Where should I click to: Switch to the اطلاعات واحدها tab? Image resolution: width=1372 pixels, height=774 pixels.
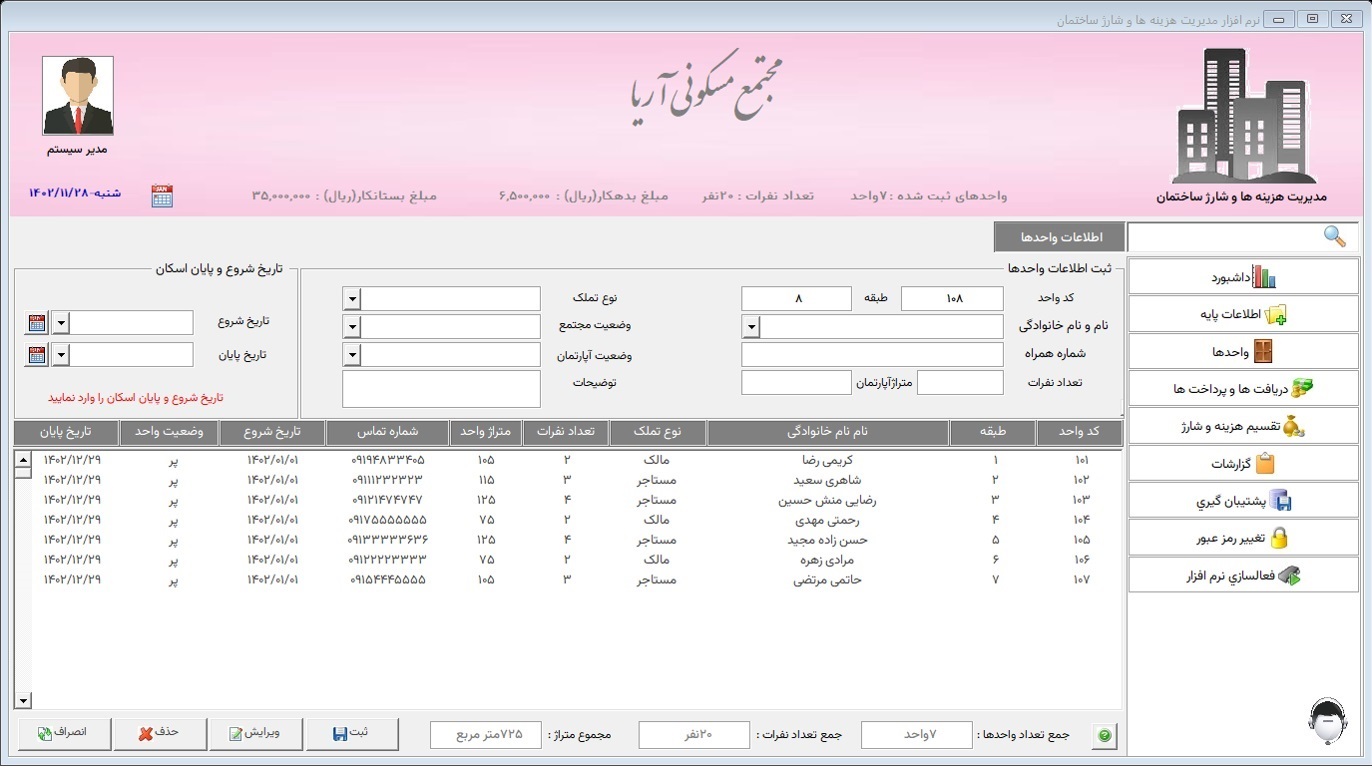pyautogui.click(x=1059, y=237)
